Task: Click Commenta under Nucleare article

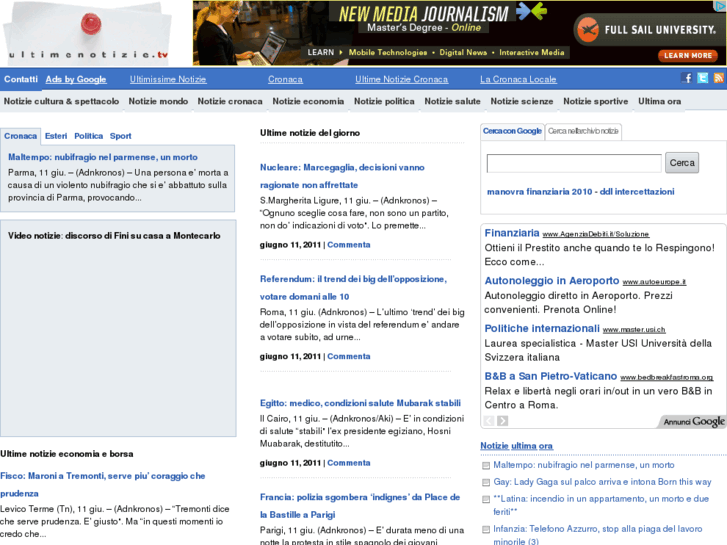Action: point(349,245)
